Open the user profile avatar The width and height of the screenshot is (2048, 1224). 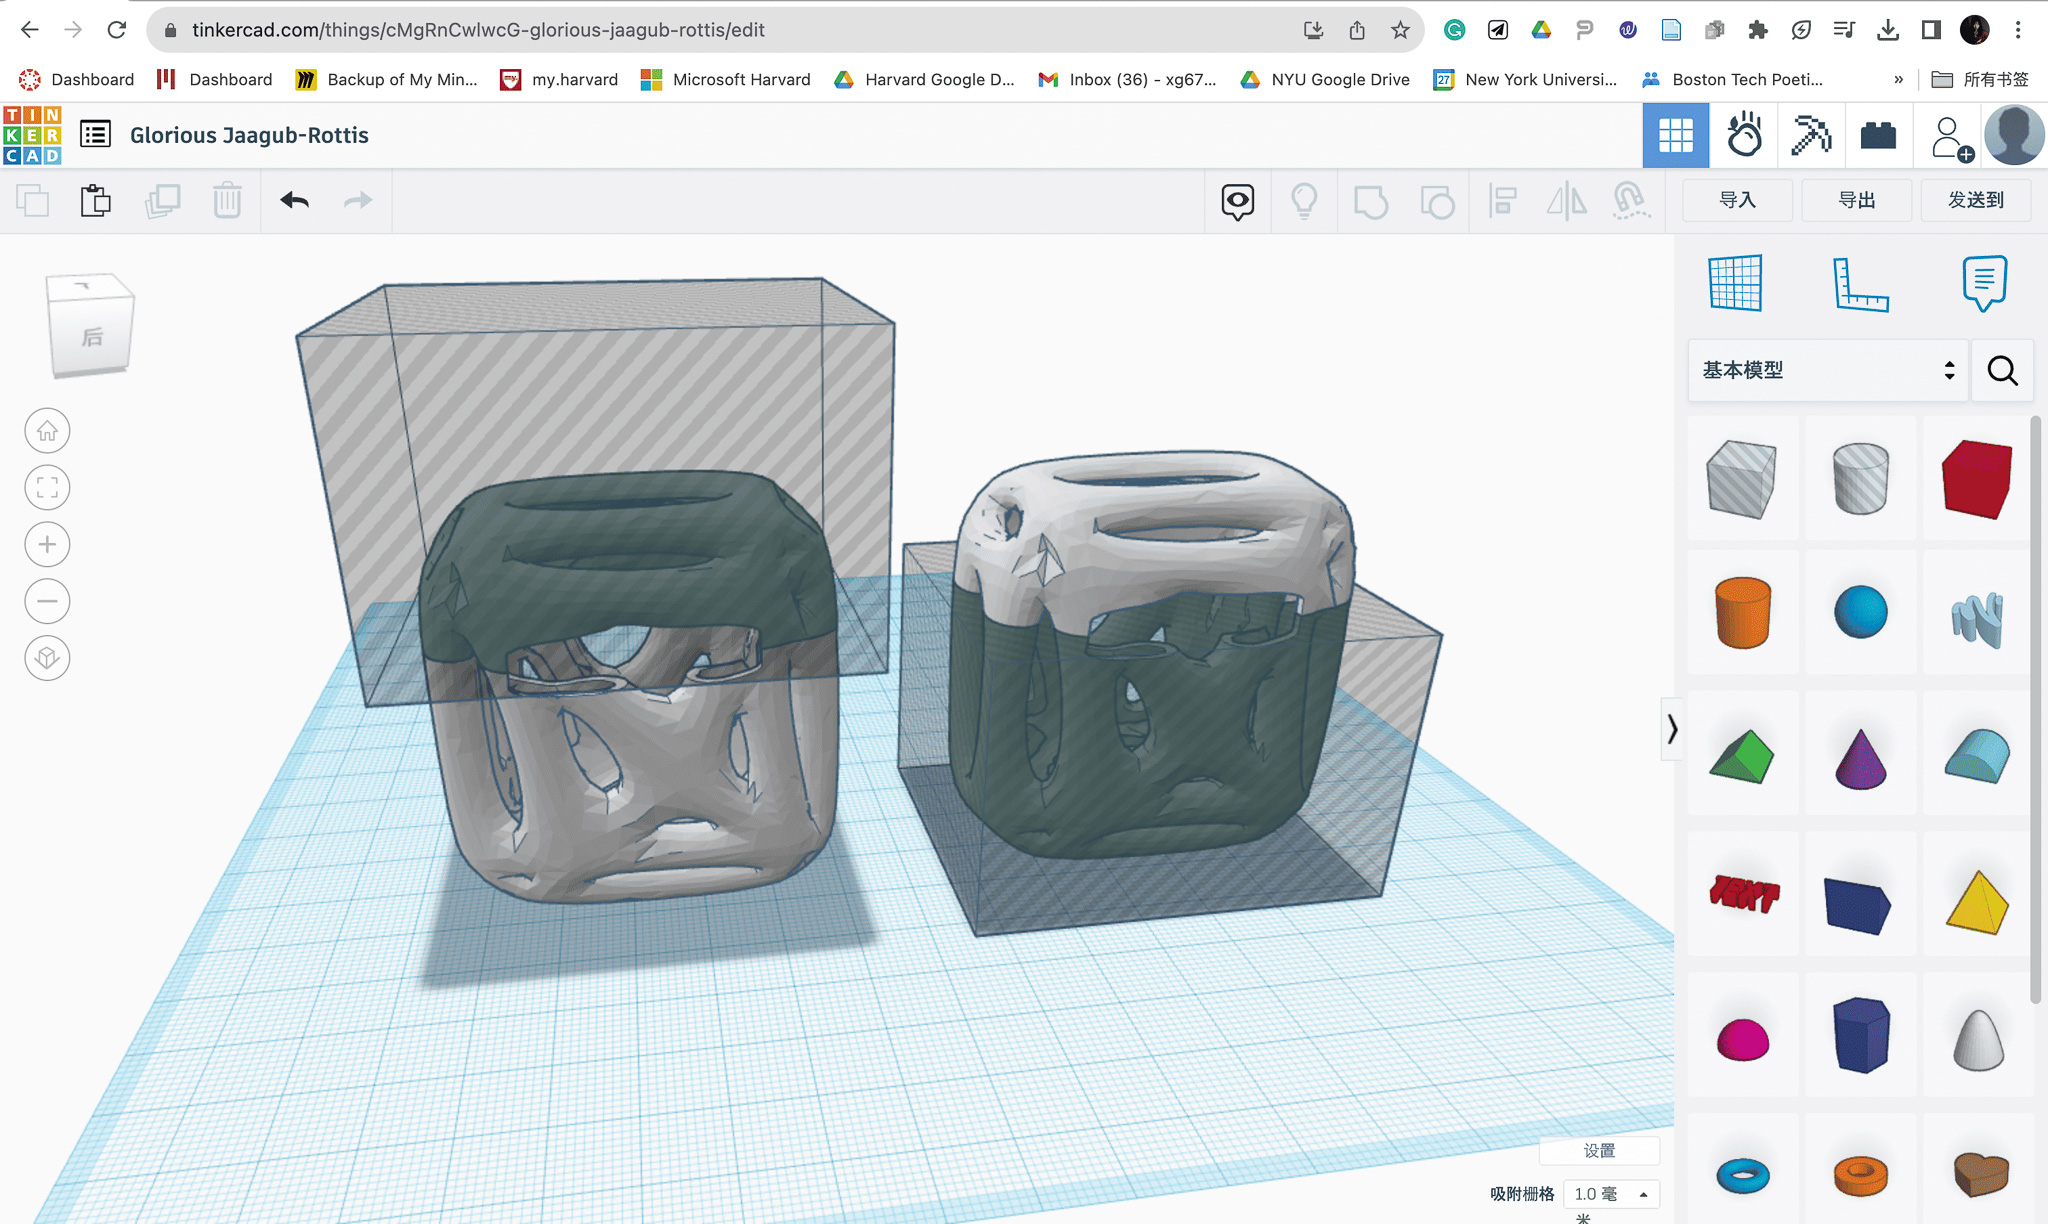click(x=2014, y=135)
